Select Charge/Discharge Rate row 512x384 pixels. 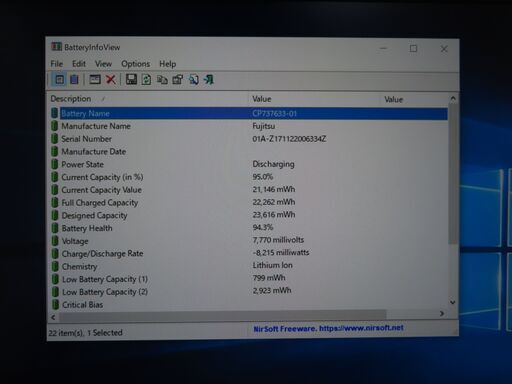pos(249,253)
